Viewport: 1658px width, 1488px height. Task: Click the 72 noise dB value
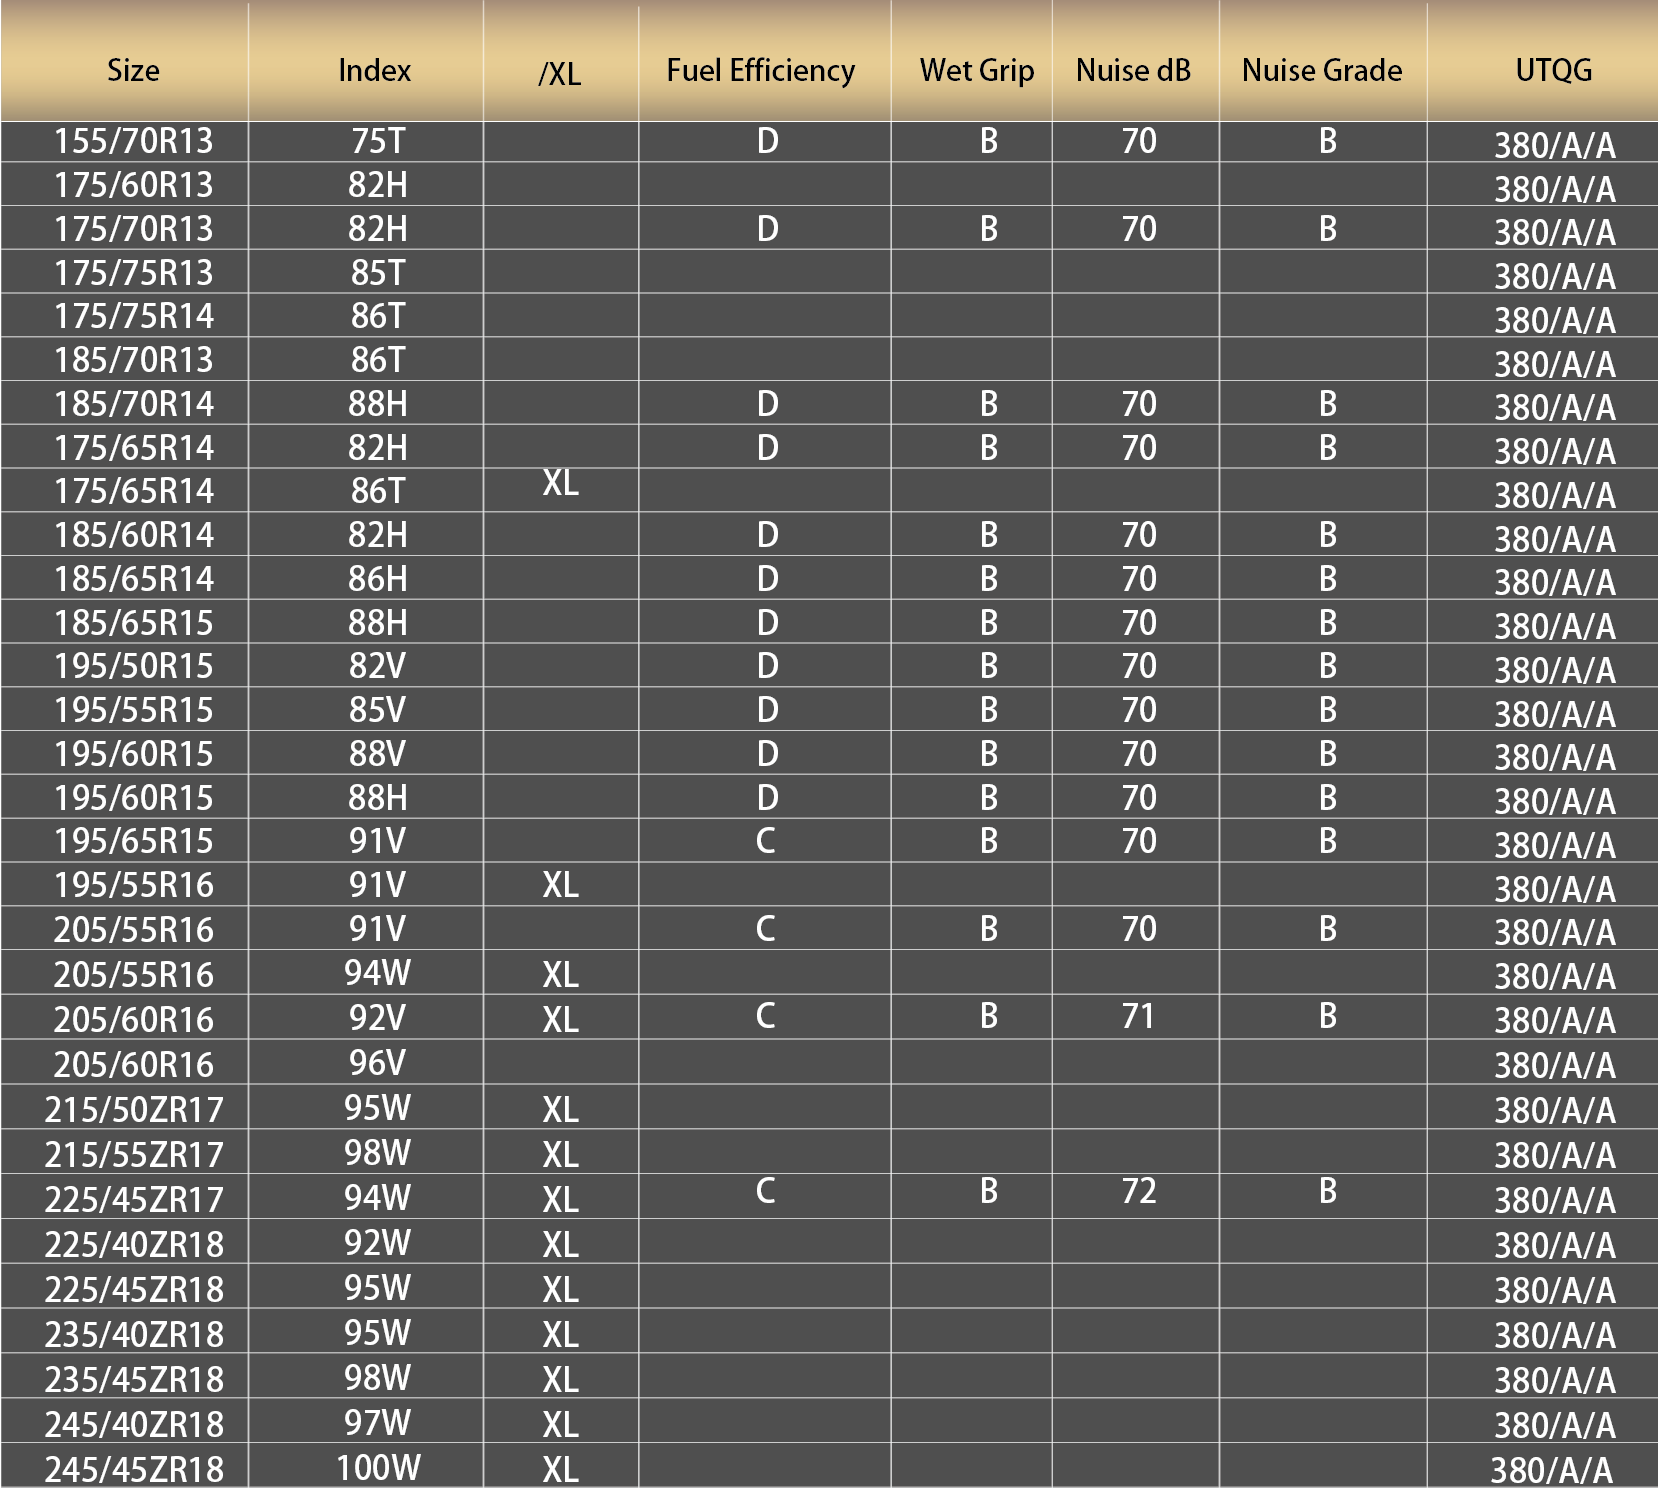[x=1138, y=1191]
